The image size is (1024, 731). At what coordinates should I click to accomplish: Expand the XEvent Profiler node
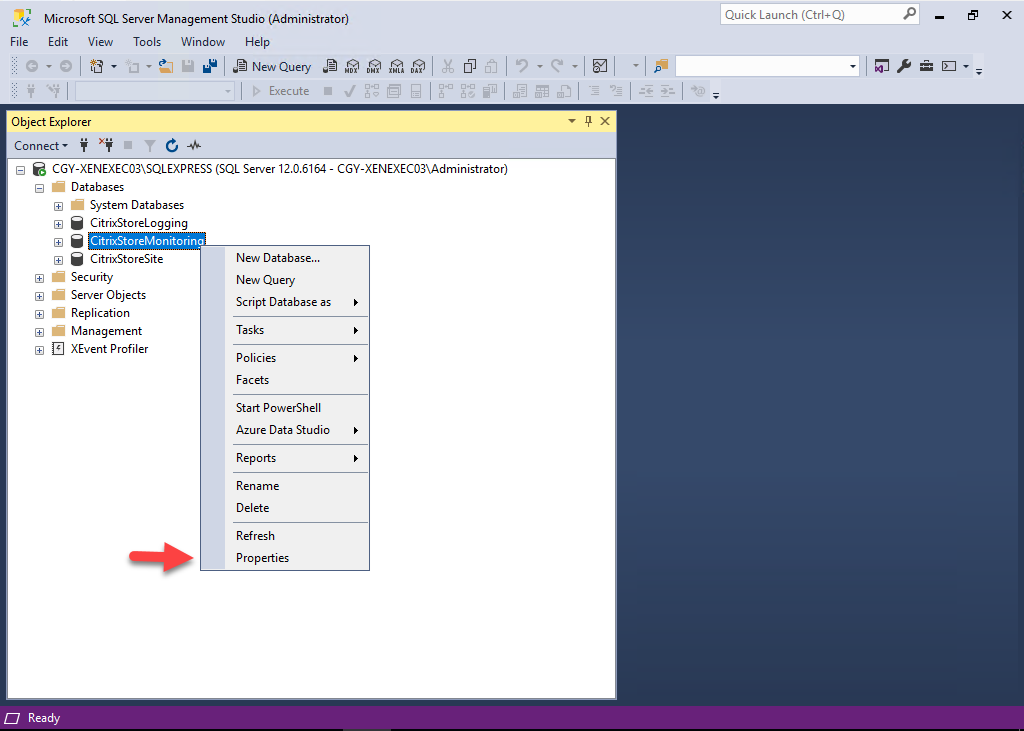click(x=39, y=350)
